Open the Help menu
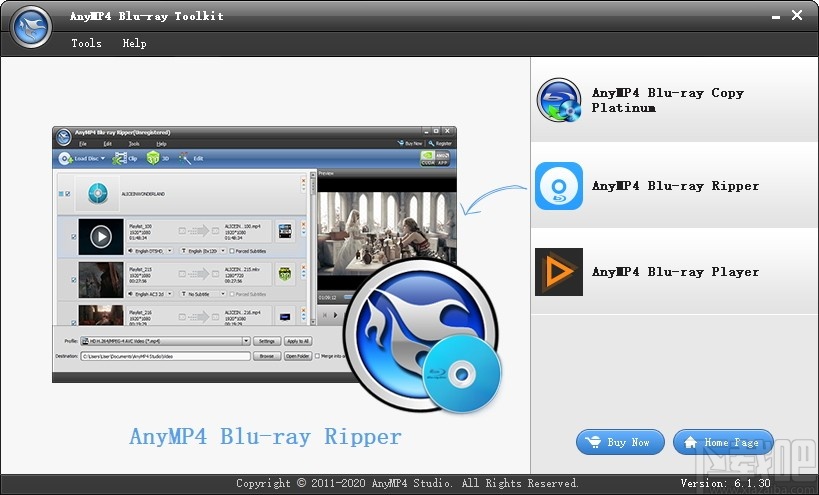 pyautogui.click(x=134, y=43)
